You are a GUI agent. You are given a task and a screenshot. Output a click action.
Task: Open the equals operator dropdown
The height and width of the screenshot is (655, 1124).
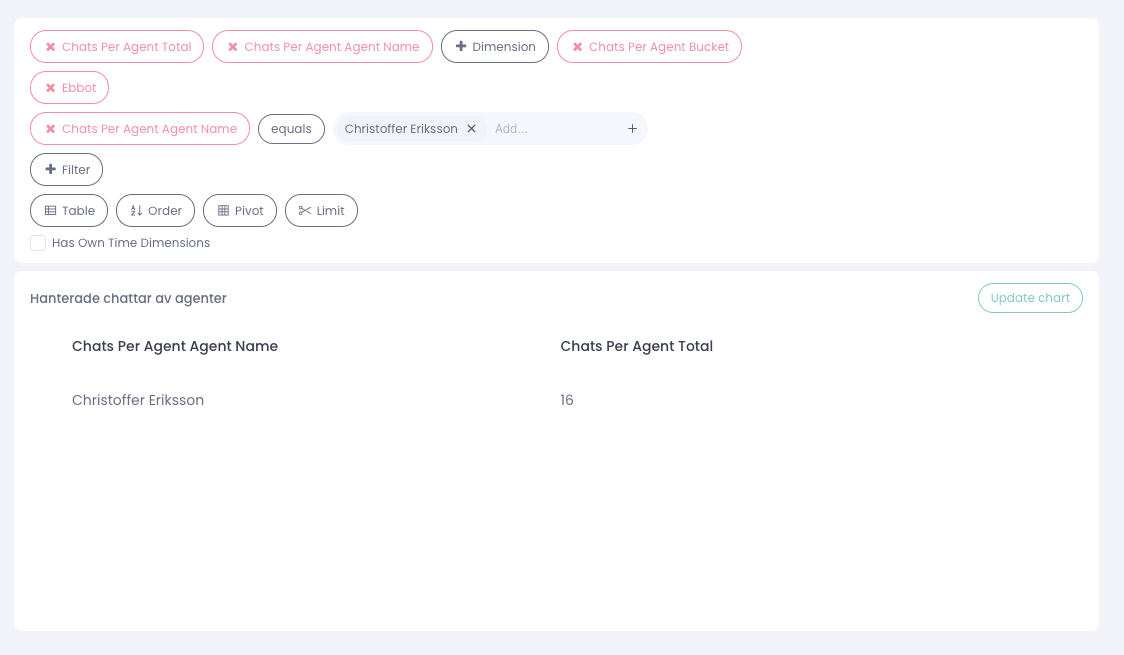pos(291,129)
